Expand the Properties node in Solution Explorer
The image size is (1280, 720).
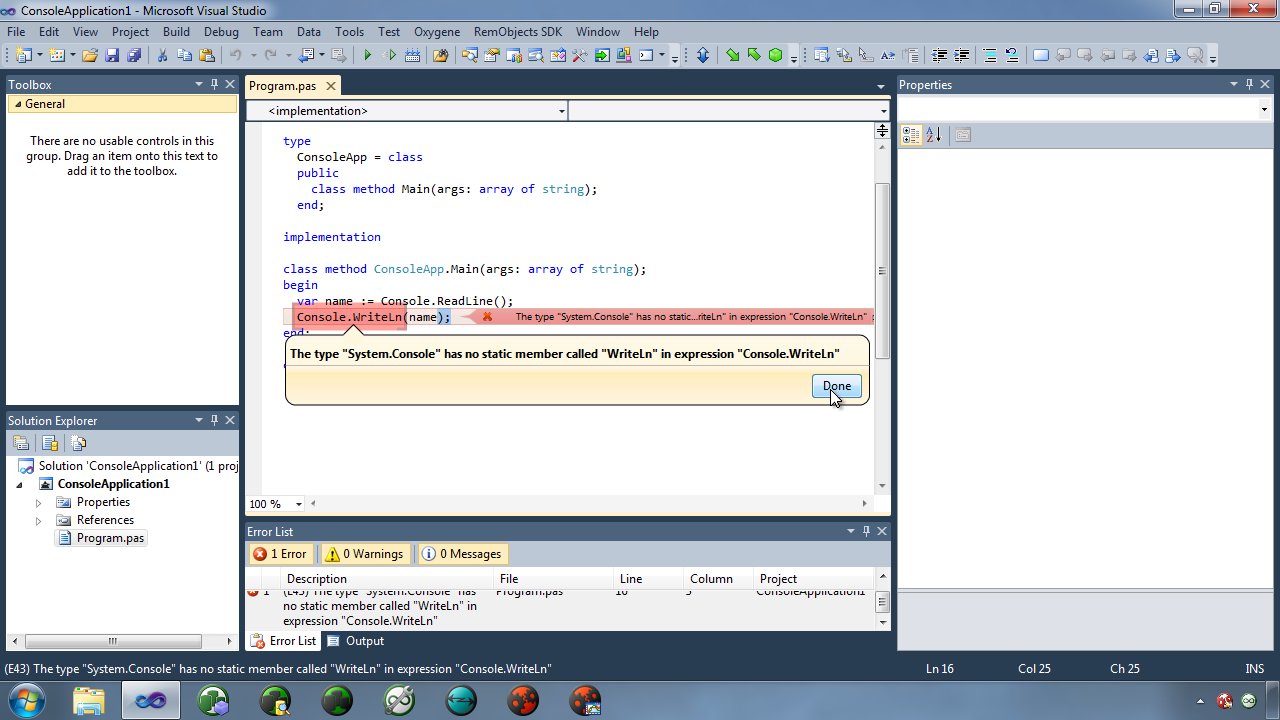[39, 503]
